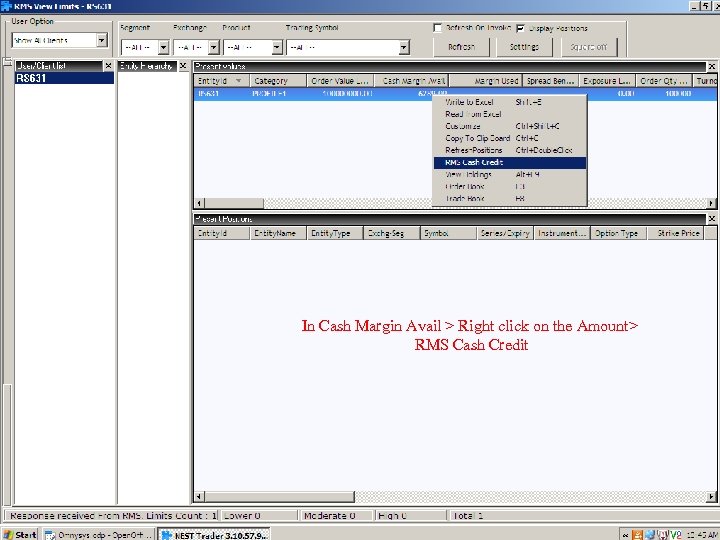Click the Option Type column header
Image resolution: width=720 pixels, height=540 pixels.
pos(618,233)
